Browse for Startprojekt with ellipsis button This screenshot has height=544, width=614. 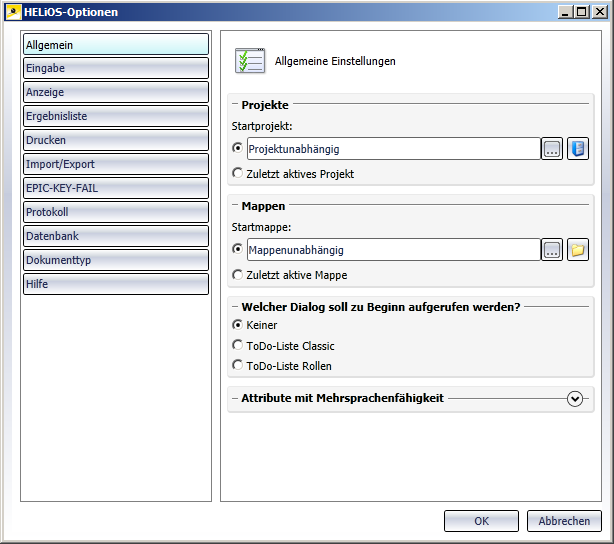coord(552,149)
